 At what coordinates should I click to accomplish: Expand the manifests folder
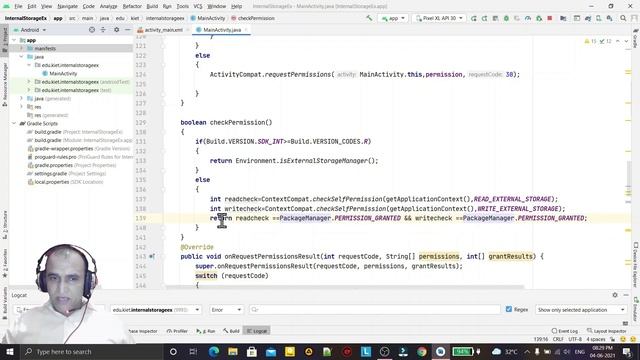[22, 48]
